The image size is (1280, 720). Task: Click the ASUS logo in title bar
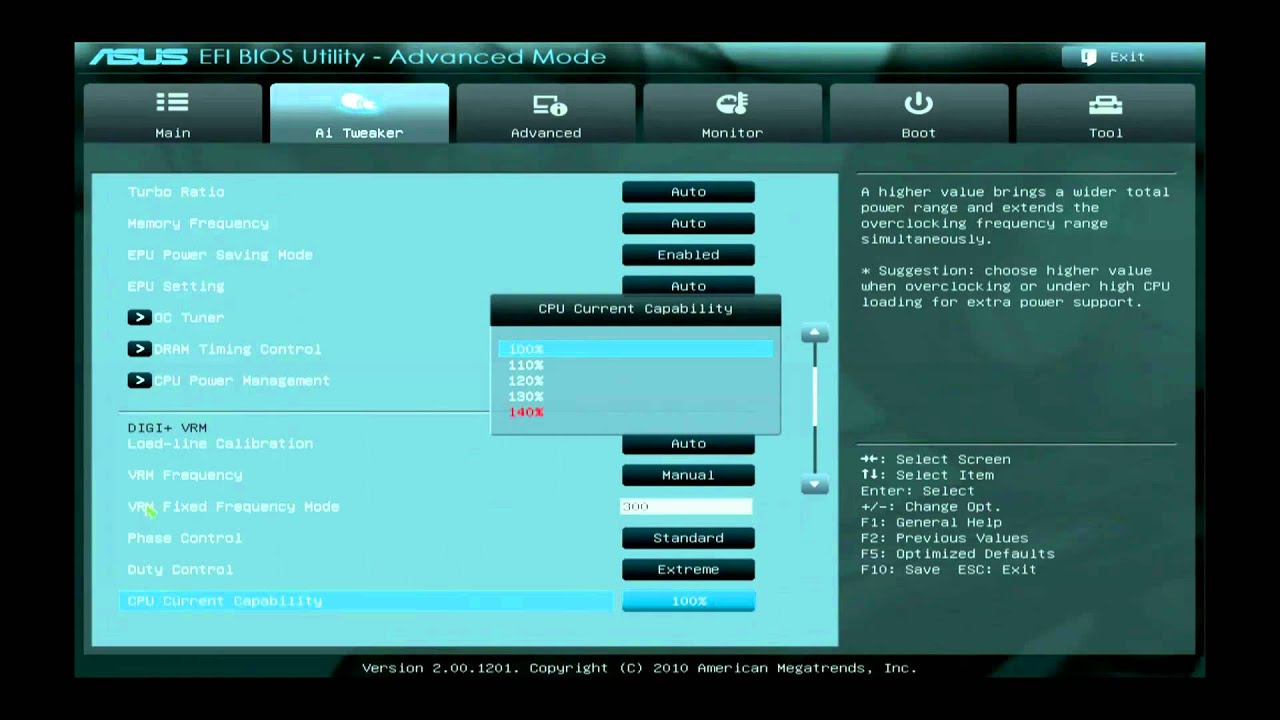[x=139, y=57]
